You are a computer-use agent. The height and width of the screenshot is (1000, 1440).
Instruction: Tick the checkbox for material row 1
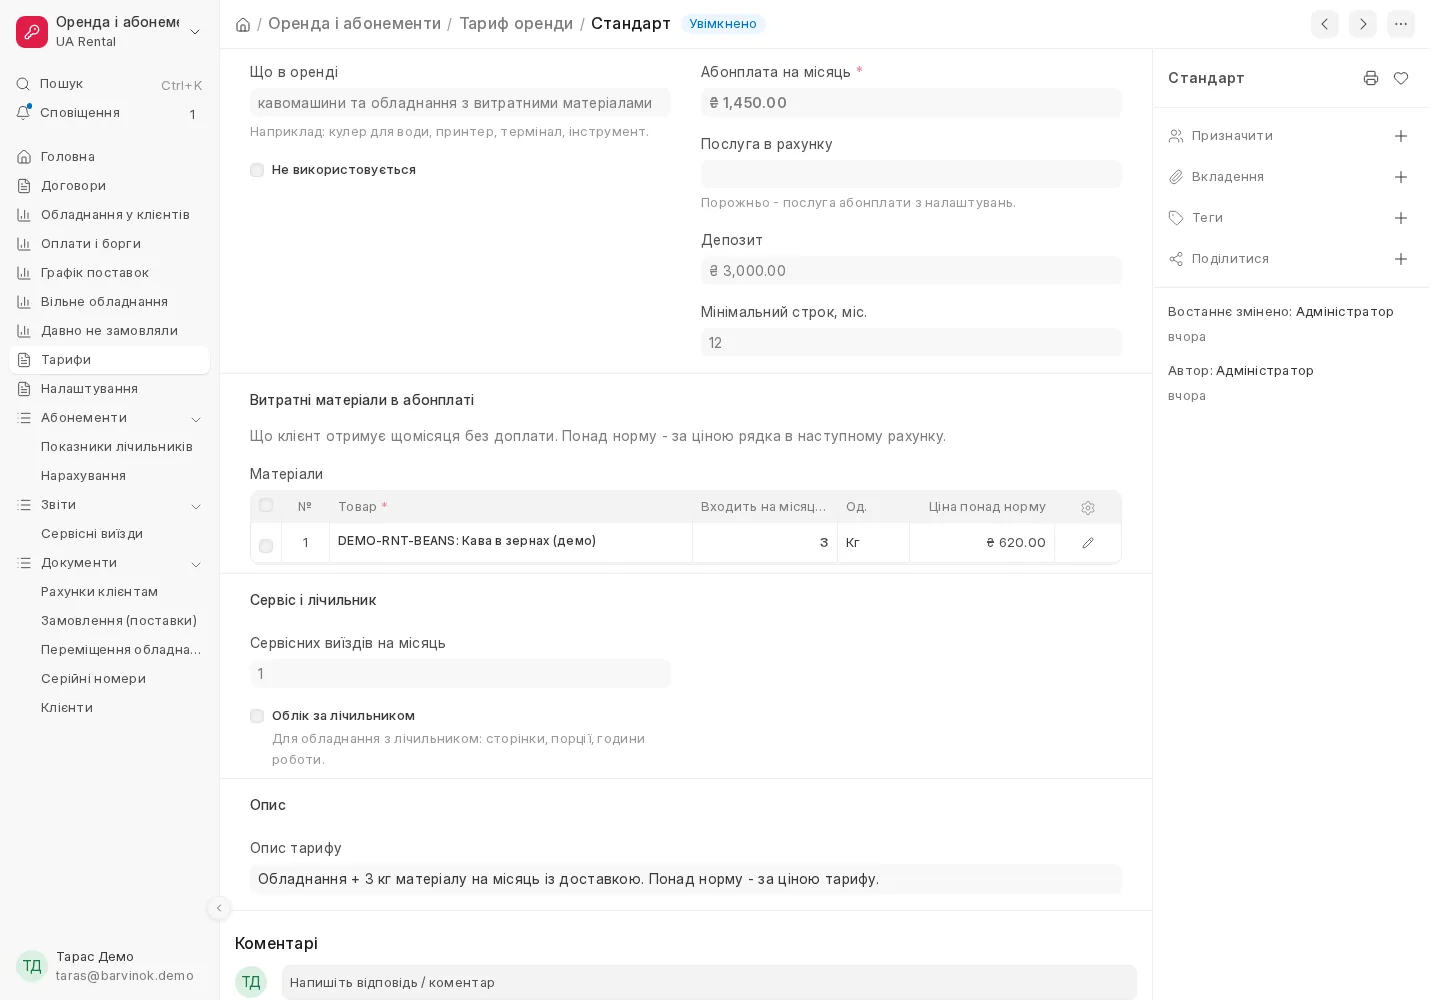266,546
